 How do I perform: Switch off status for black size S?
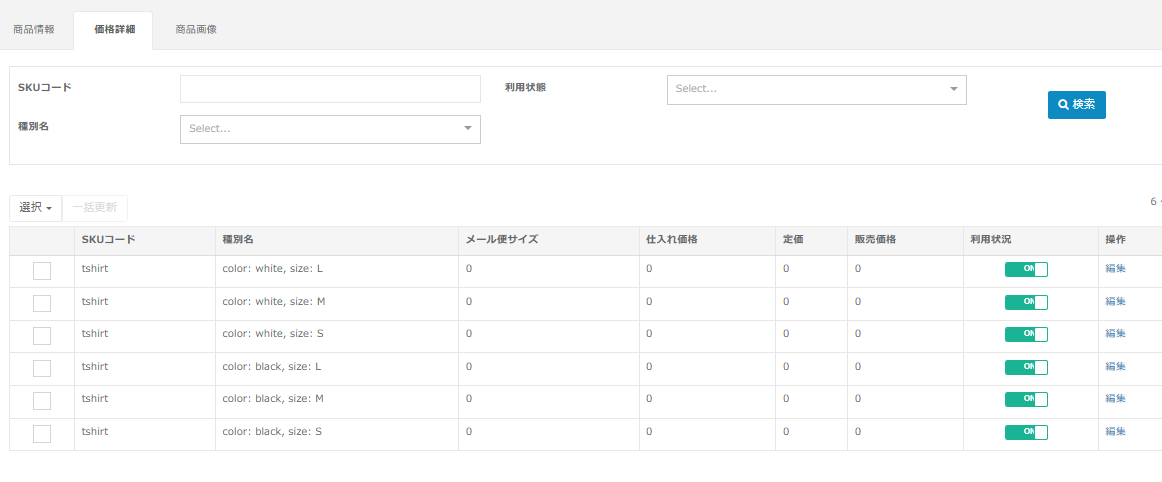pyautogui.click(x=1026, y=432)
